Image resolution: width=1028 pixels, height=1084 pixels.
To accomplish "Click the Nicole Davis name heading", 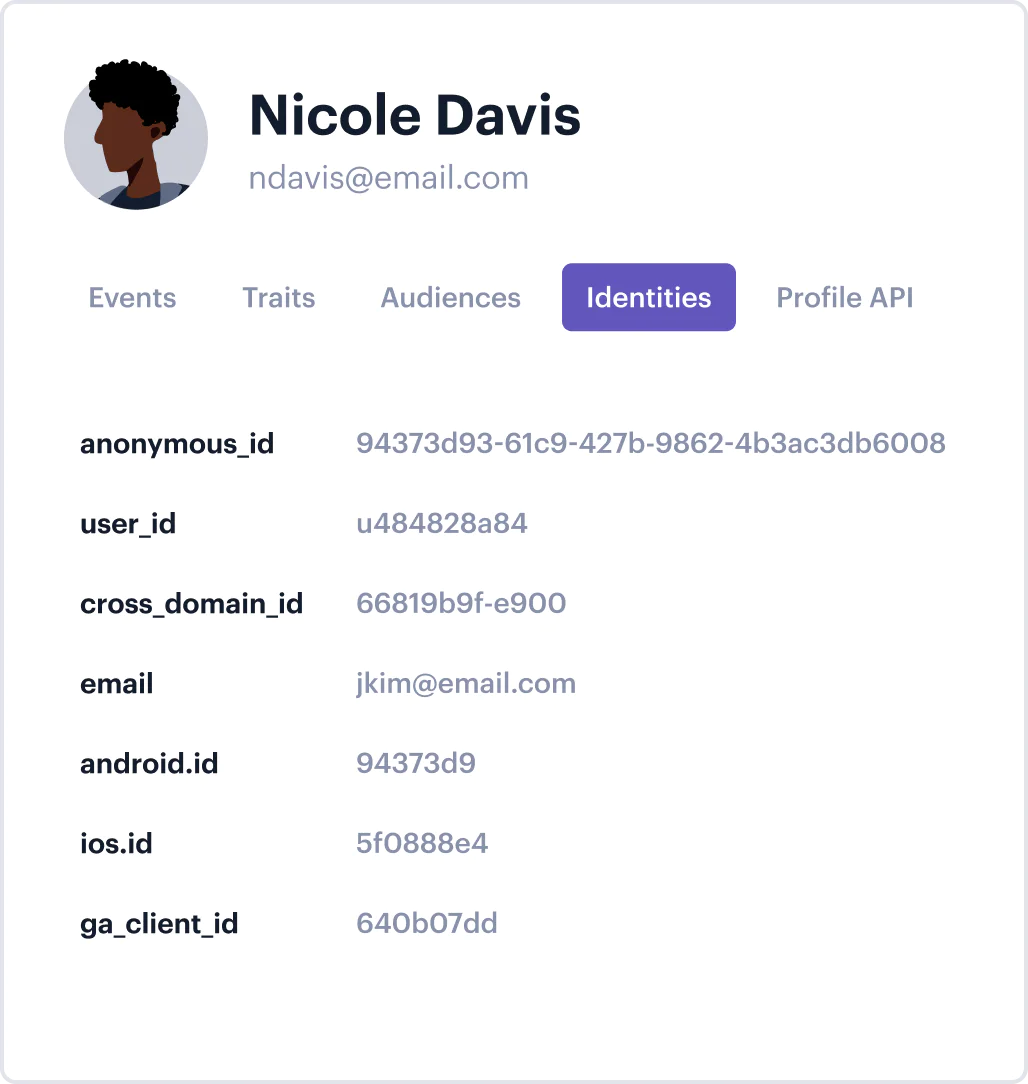I will (x=415, y=115).
